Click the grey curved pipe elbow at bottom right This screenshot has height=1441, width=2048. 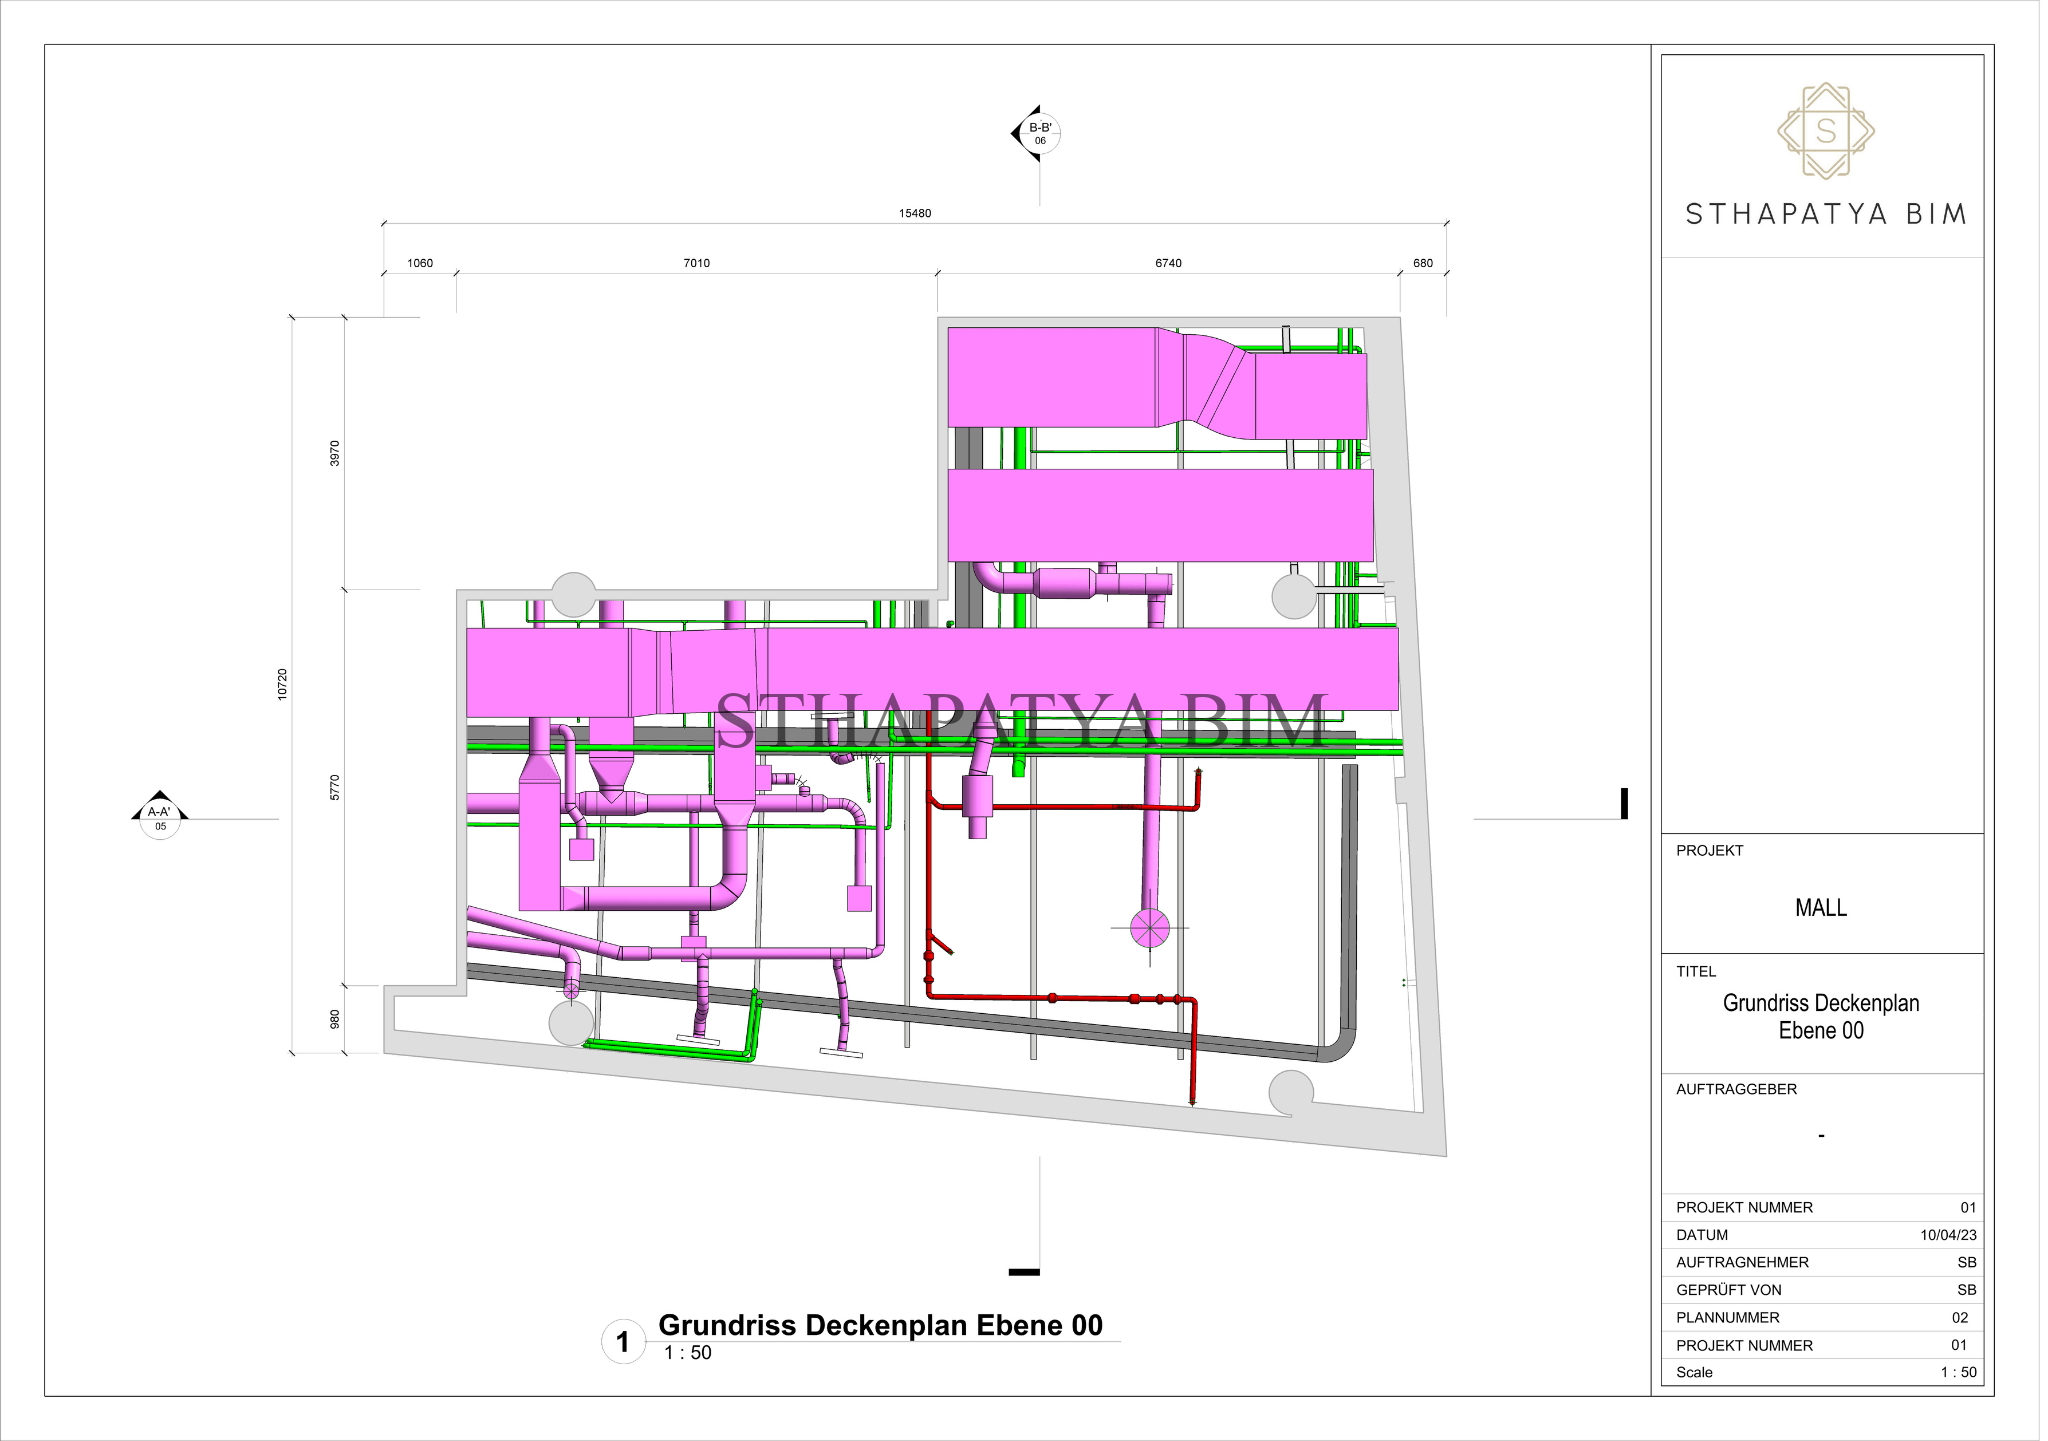point(1340,1048)
